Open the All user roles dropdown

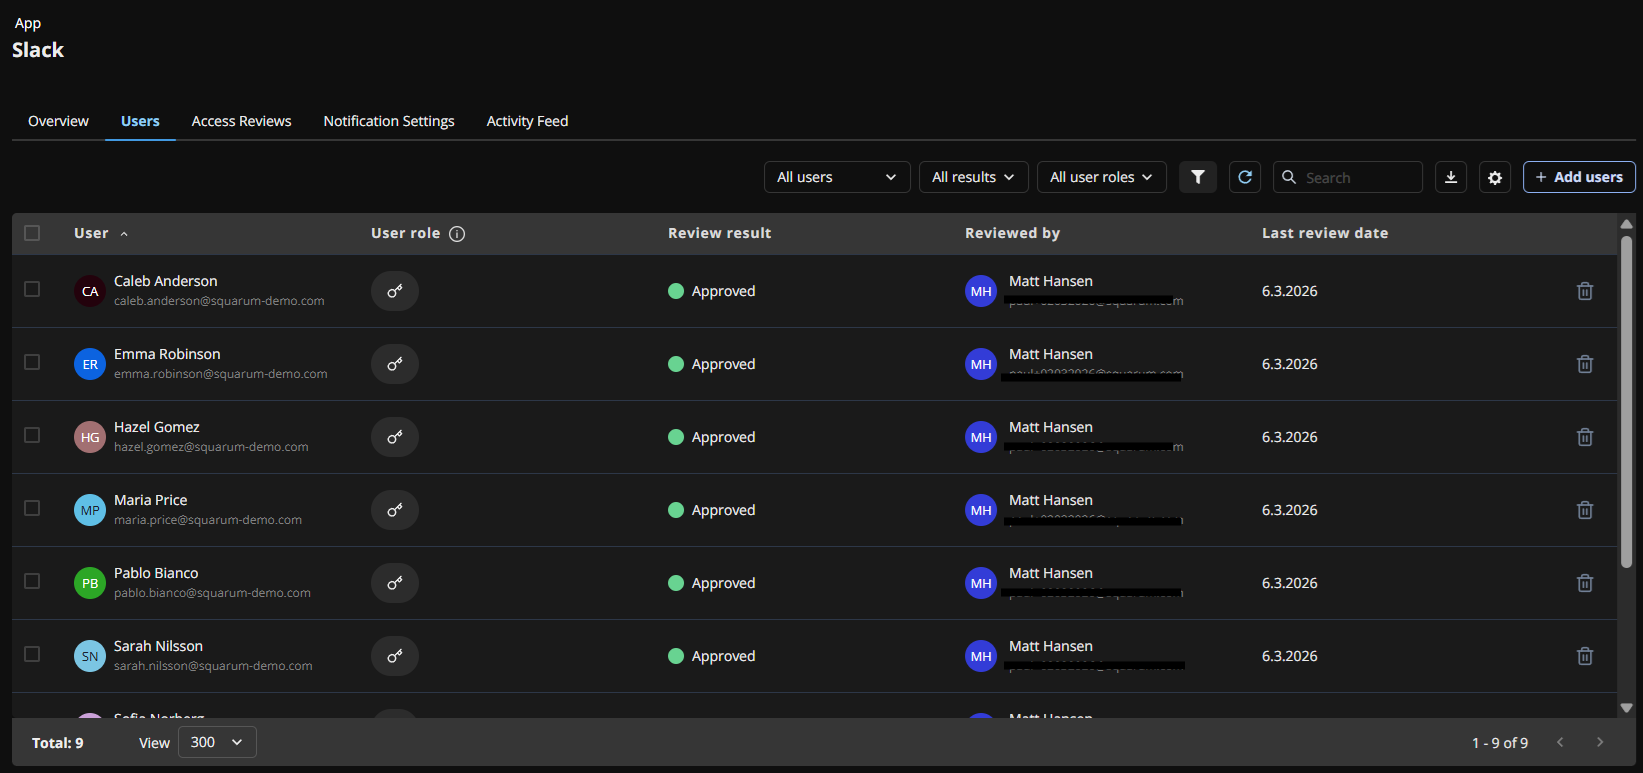pos(1101,177)
